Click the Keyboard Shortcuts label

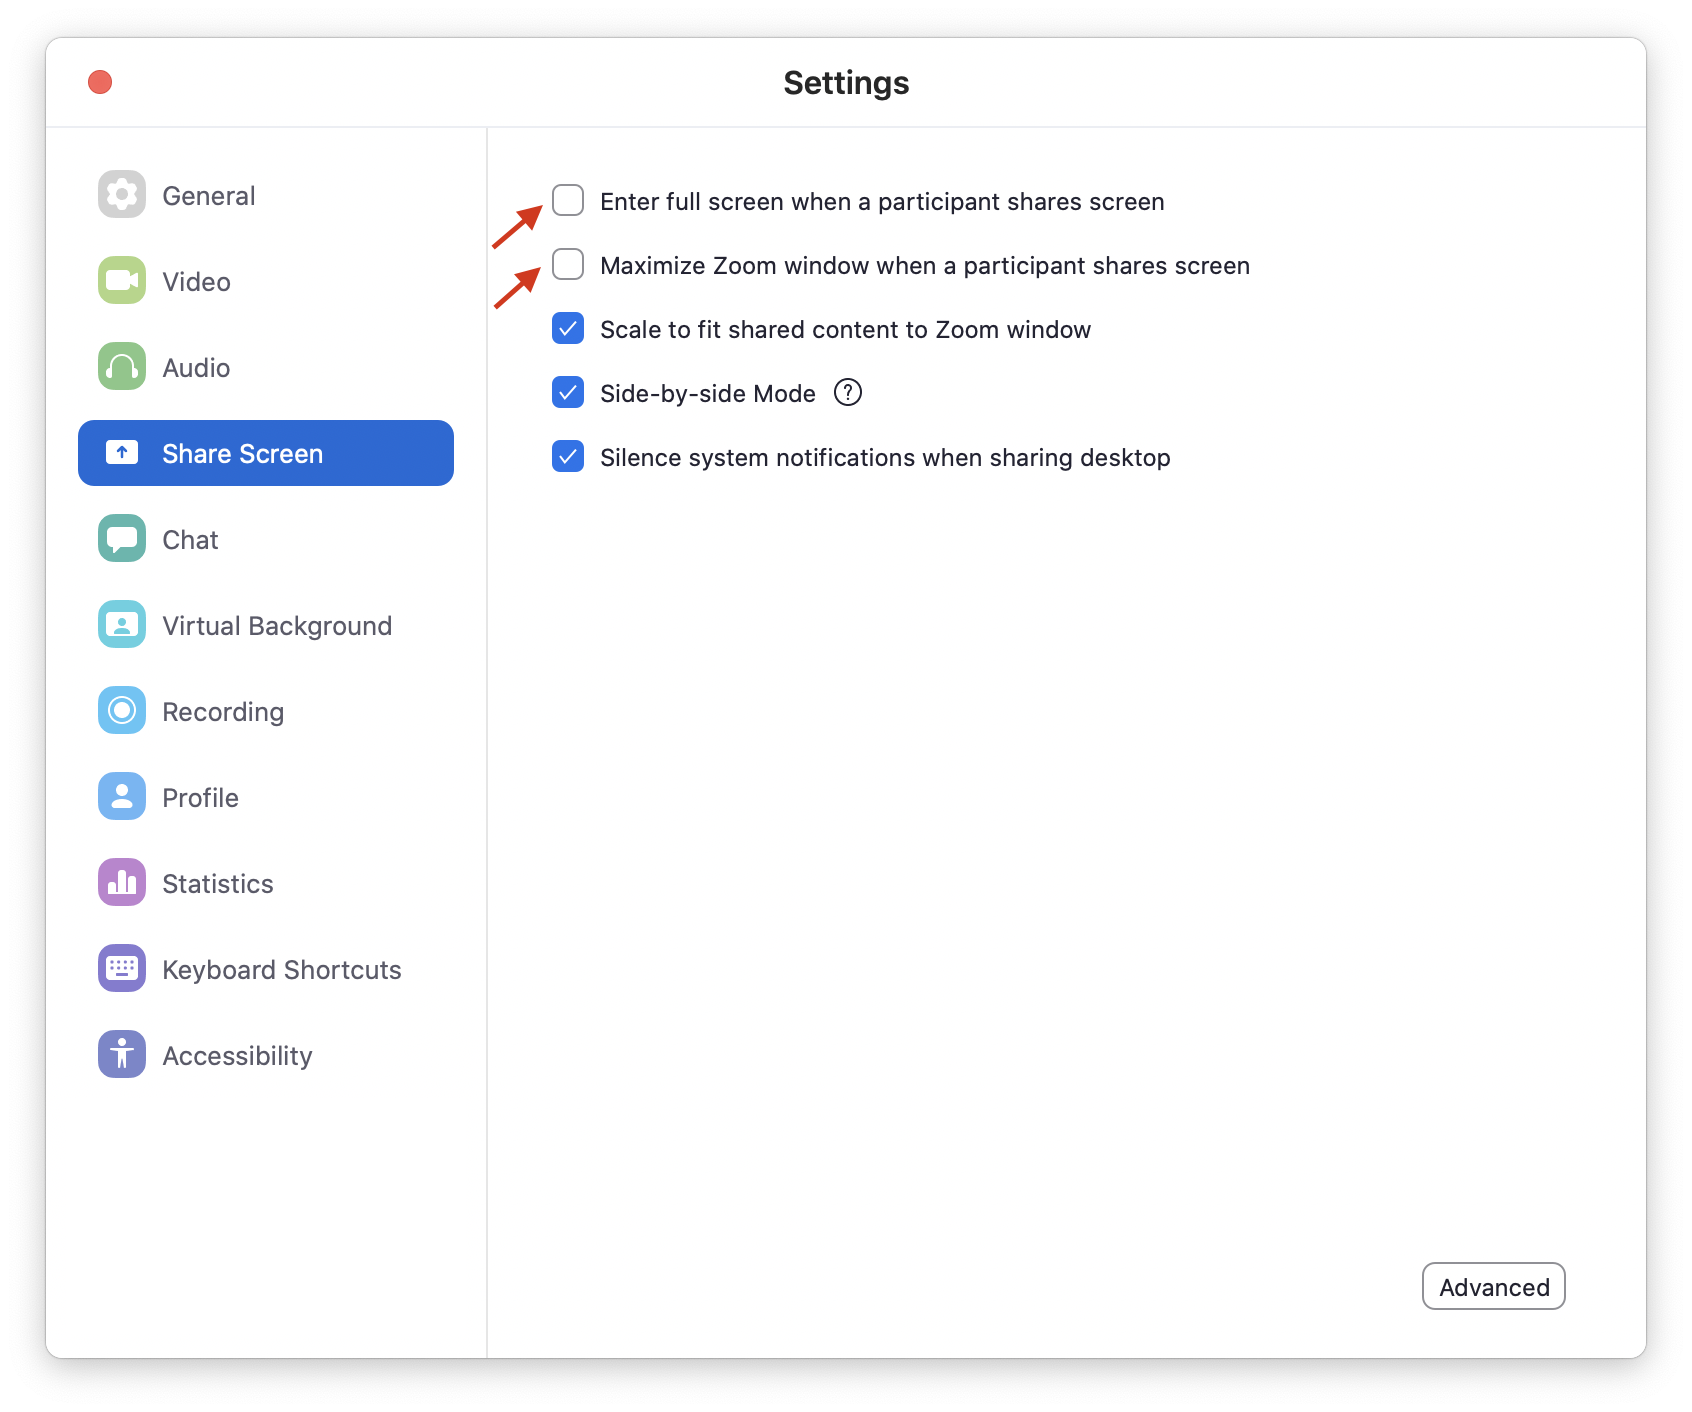pyautogui.click(x=282, y=970)
